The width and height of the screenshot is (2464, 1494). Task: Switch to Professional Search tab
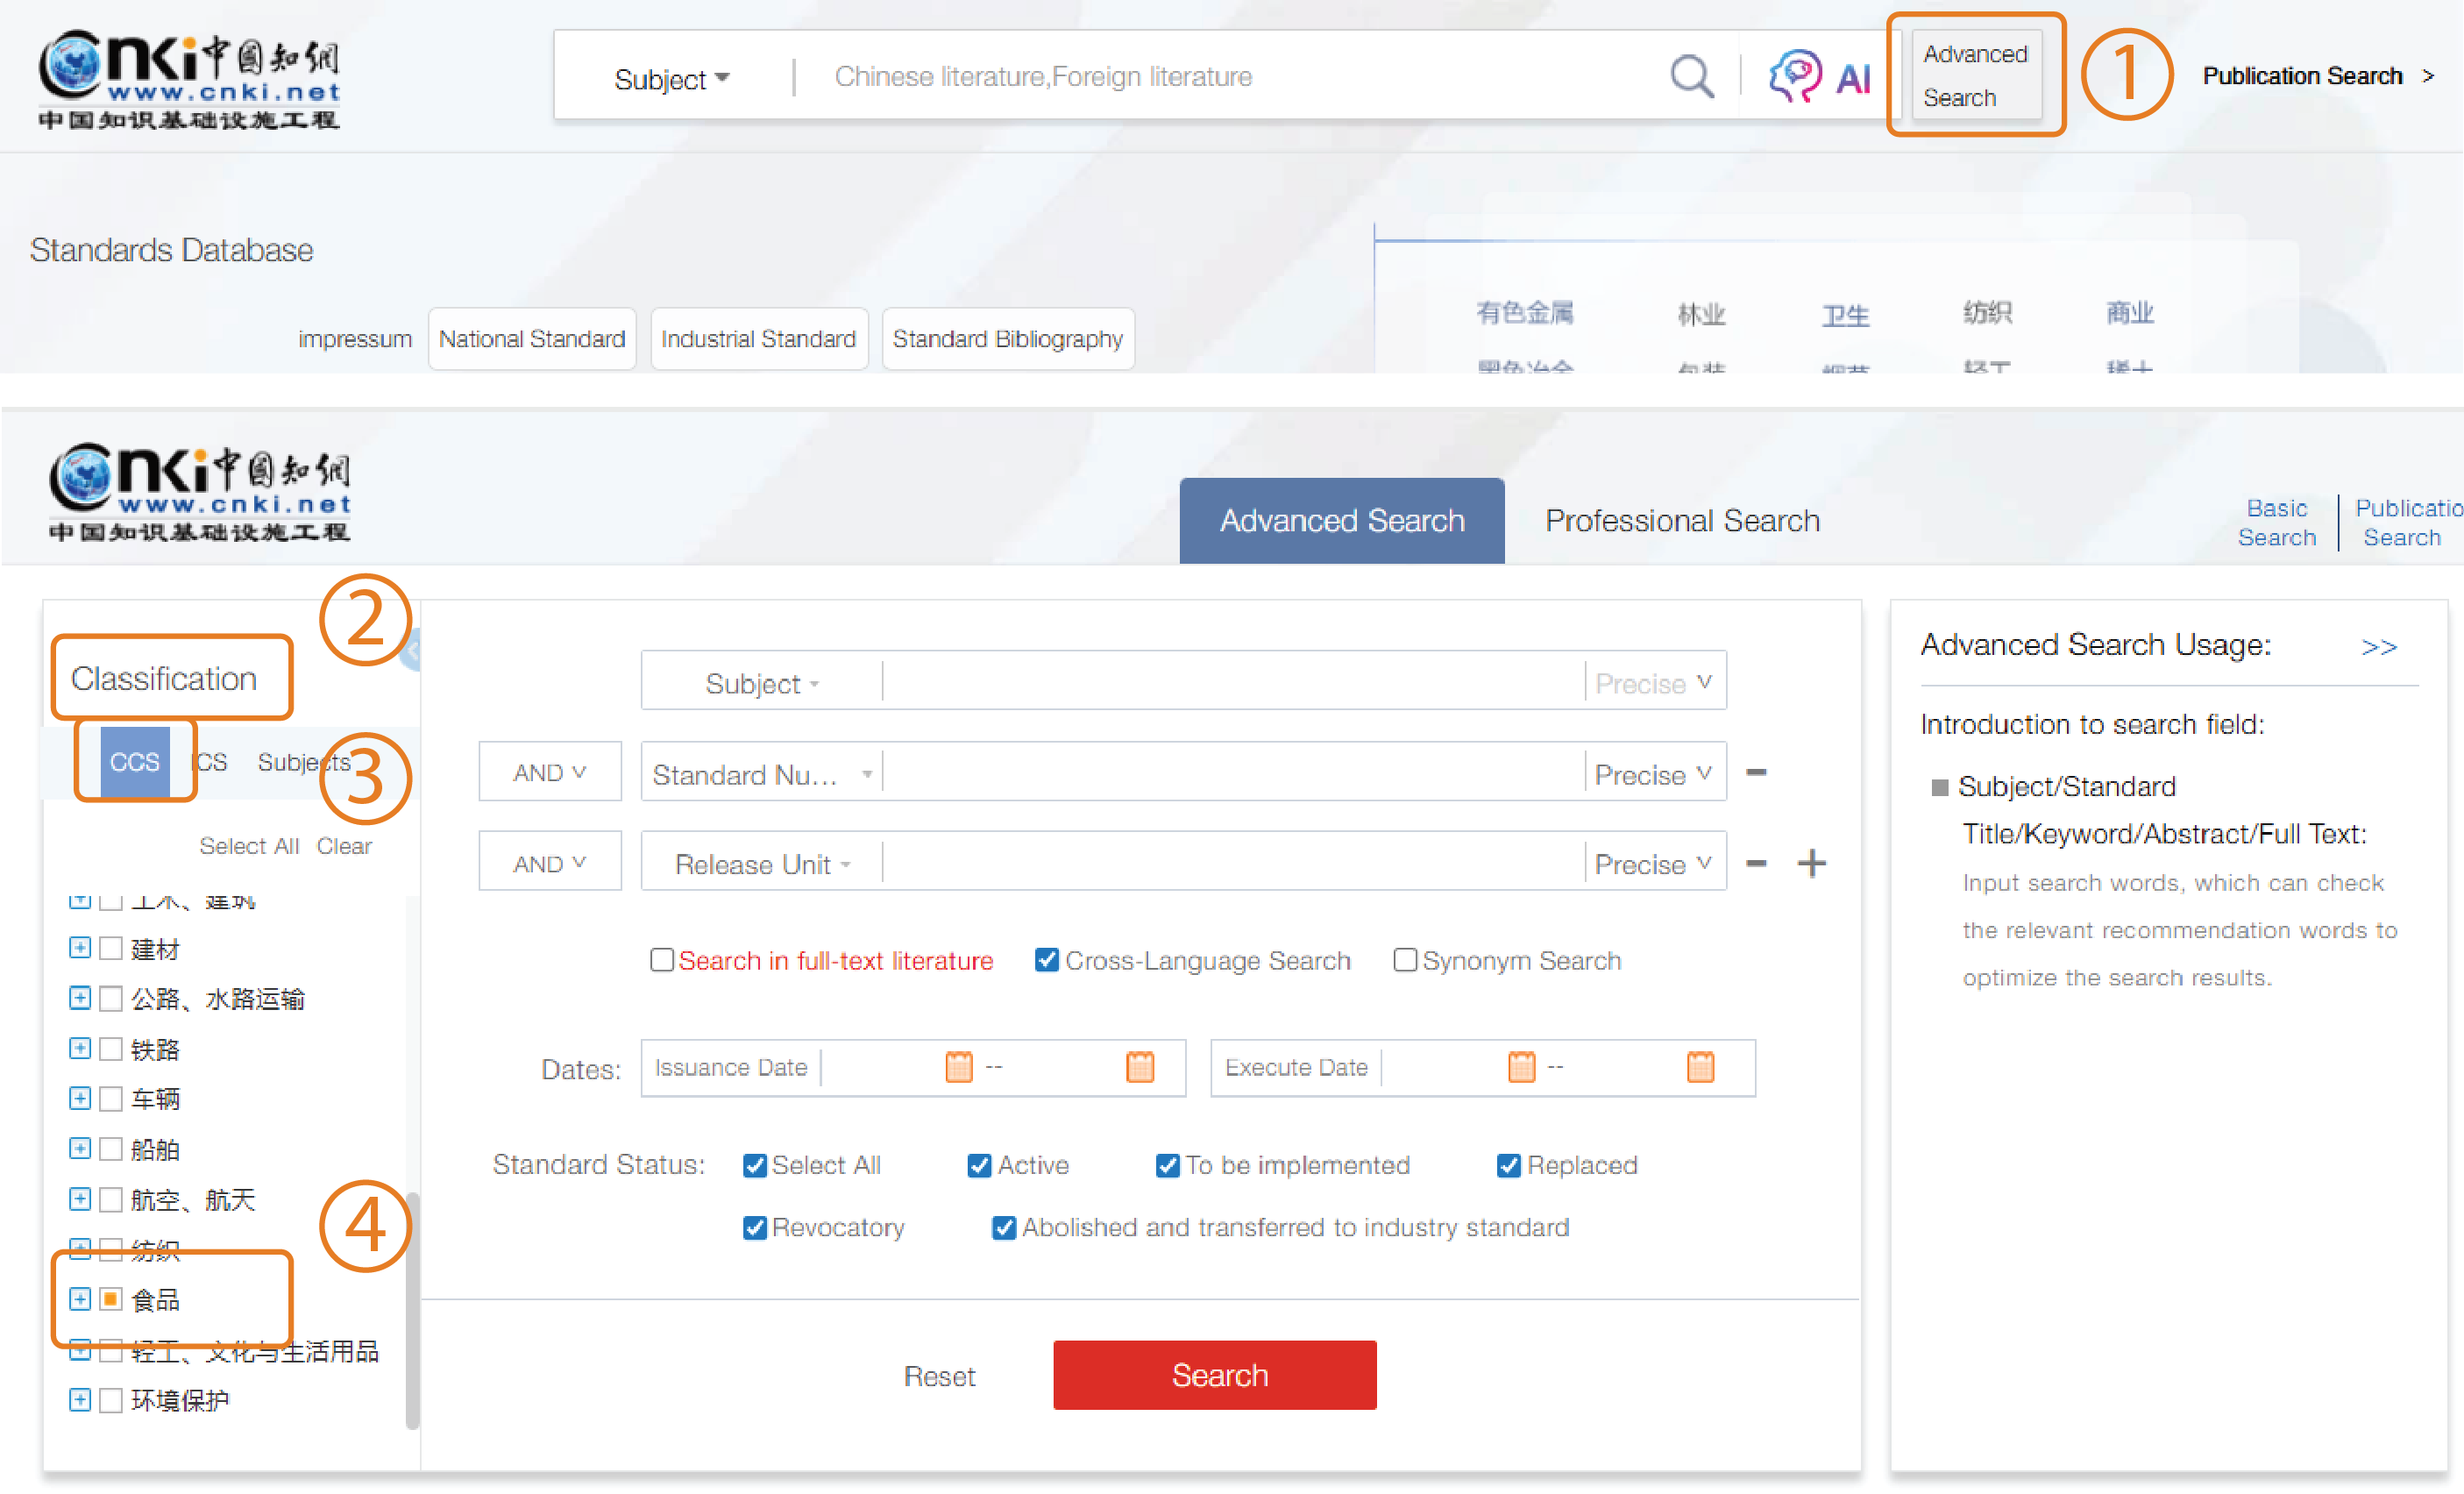(1681, 520)
